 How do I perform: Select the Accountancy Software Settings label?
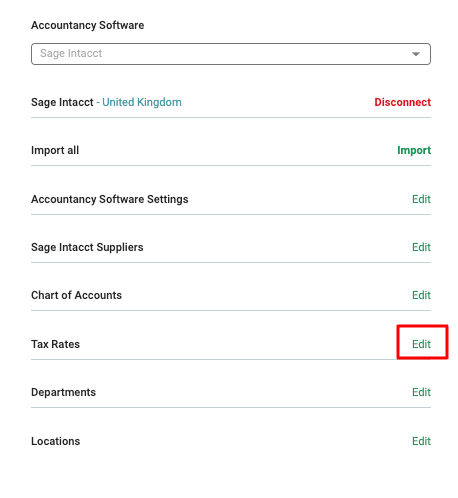[x=110, y=199]
